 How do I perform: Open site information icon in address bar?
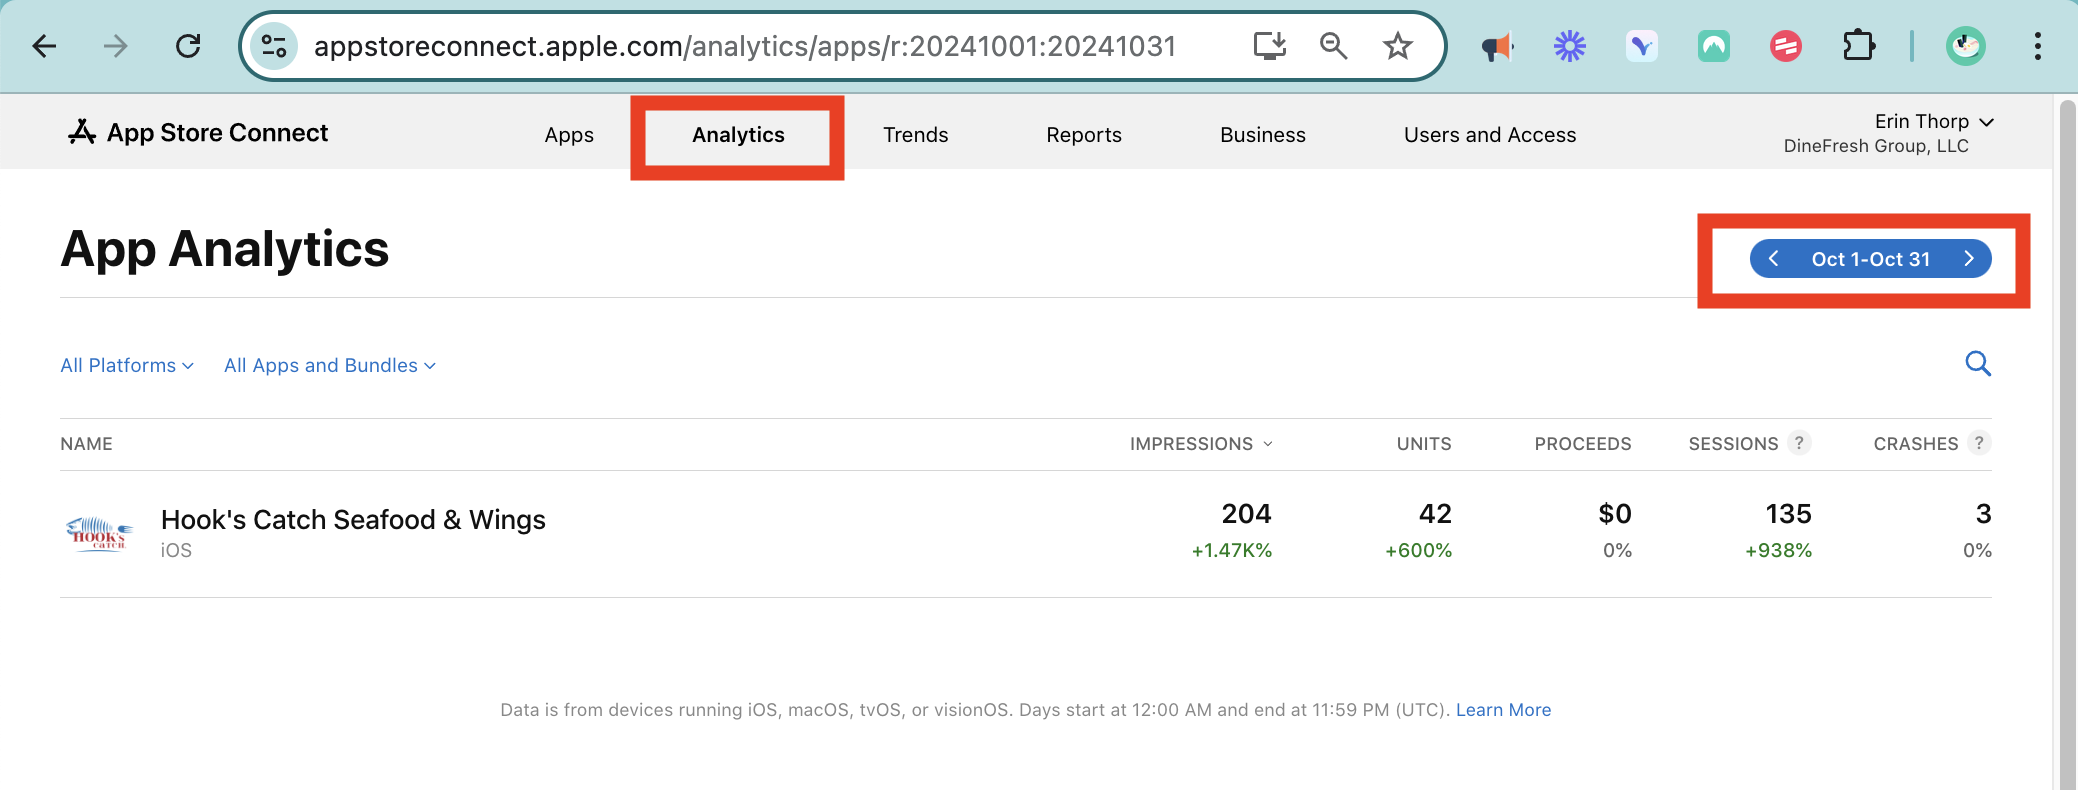point(273,46)
